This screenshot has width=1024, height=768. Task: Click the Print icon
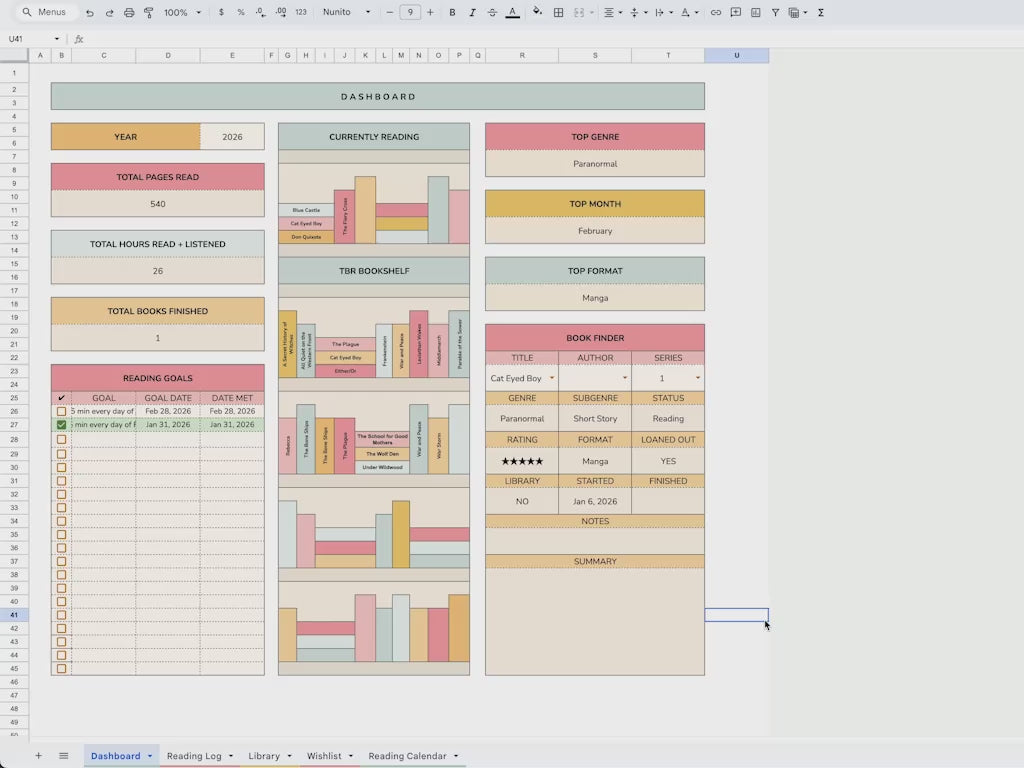click(x=129, y=13)
